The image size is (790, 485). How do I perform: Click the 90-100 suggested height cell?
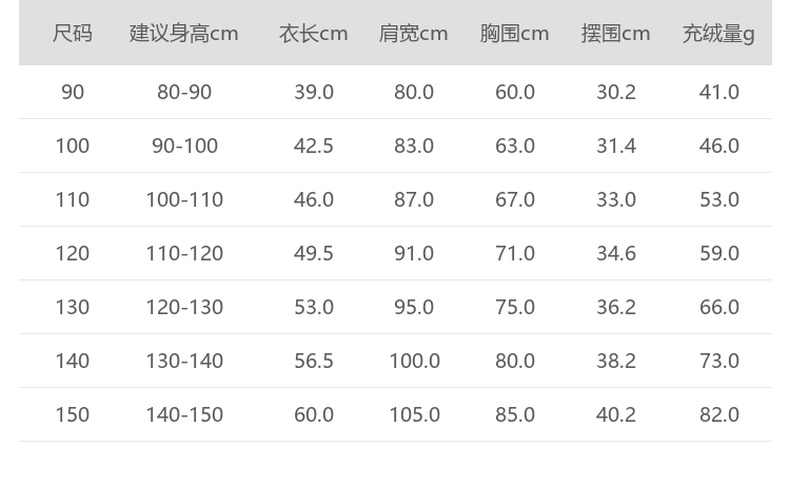click(x=184, y=146)
